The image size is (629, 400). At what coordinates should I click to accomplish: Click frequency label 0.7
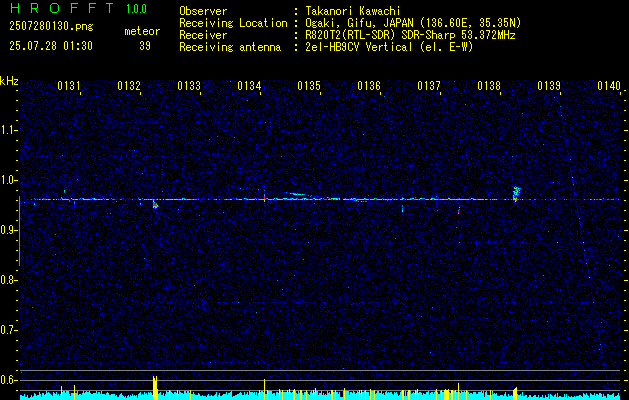[x=8, y=330]
